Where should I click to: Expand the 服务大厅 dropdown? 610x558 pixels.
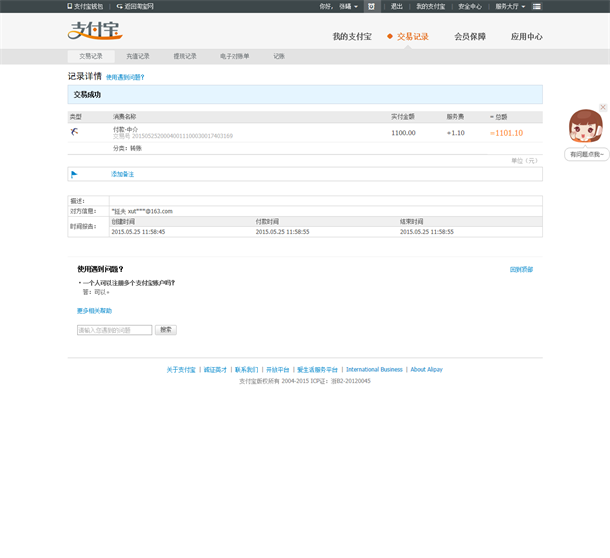point(510,6)
